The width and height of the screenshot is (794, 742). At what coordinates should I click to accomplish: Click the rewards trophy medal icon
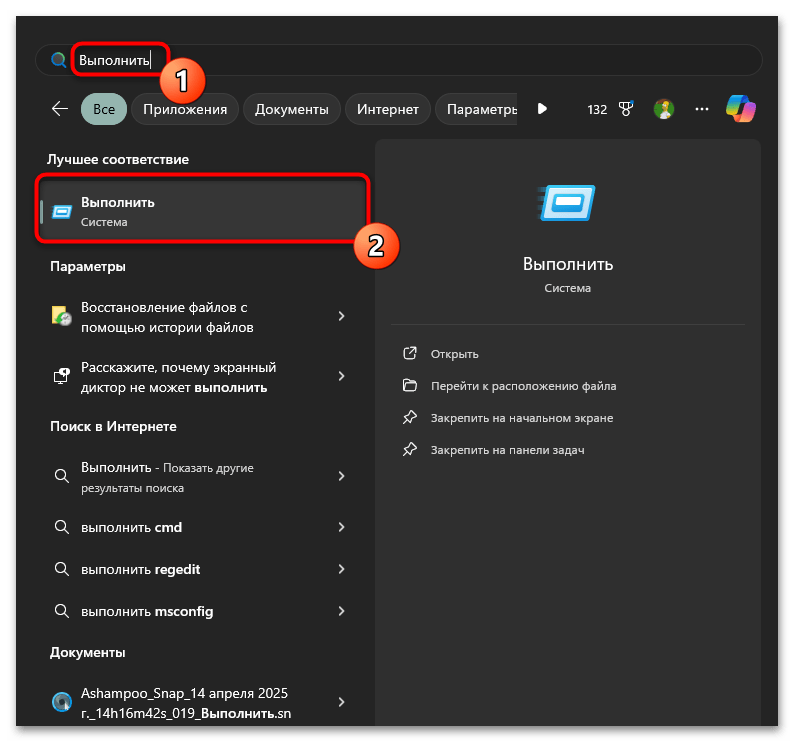tap(626, 109)
